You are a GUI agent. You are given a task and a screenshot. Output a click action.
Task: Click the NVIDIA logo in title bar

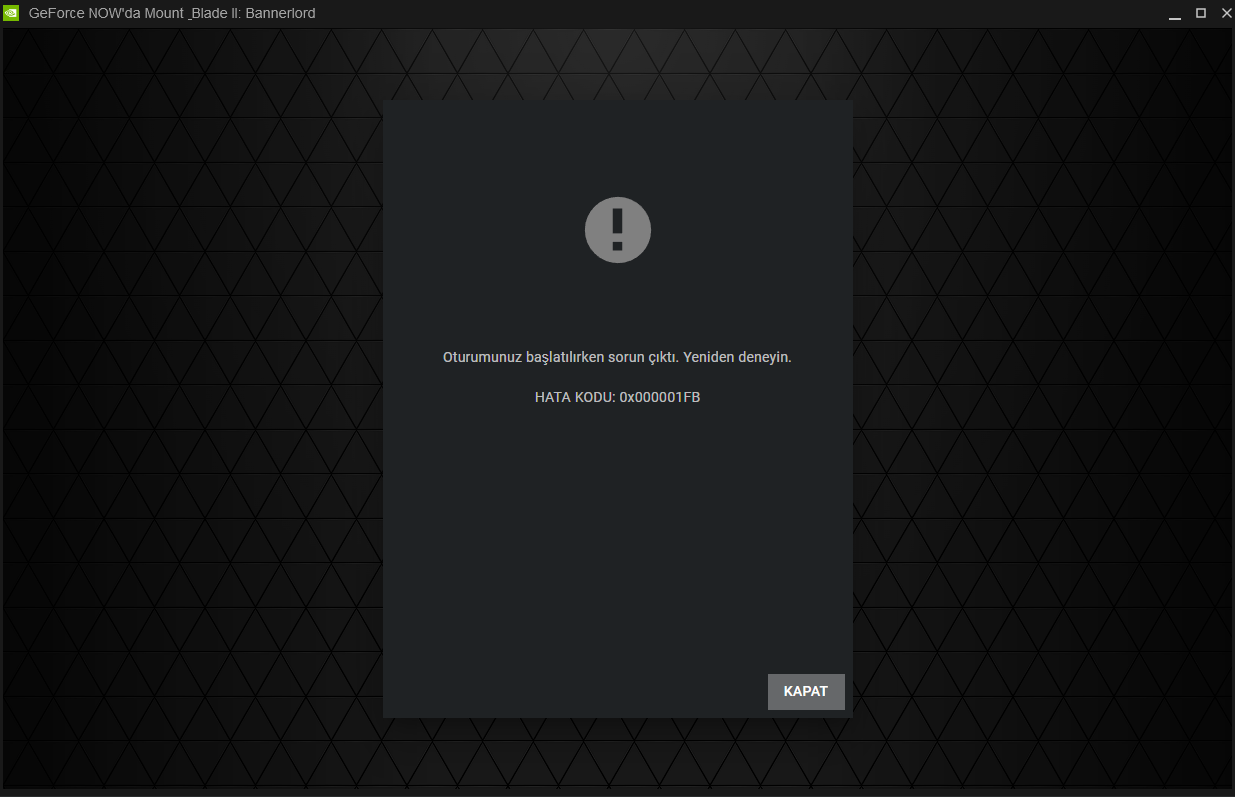click(12, 13)
